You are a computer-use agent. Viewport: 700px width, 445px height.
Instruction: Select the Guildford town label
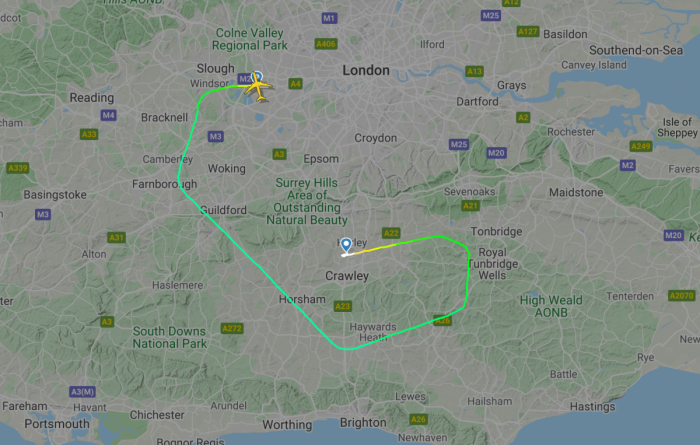point(223,210)
